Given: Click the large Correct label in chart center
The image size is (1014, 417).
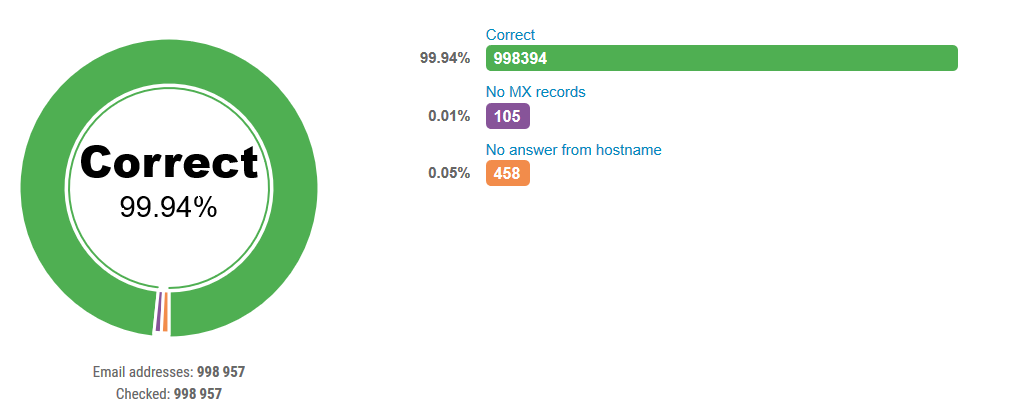Looking at the screenshot, I should point(169,162).
